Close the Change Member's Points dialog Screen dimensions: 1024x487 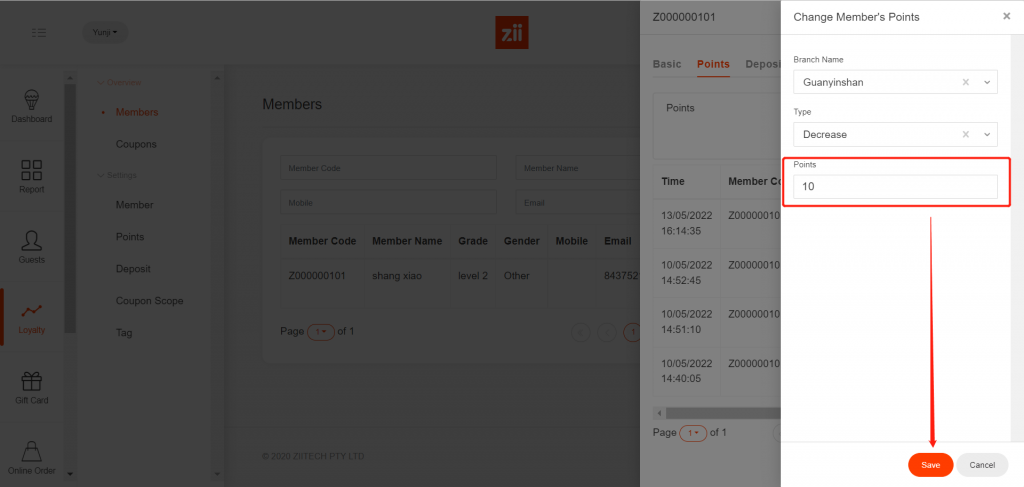pos(1006,16)
